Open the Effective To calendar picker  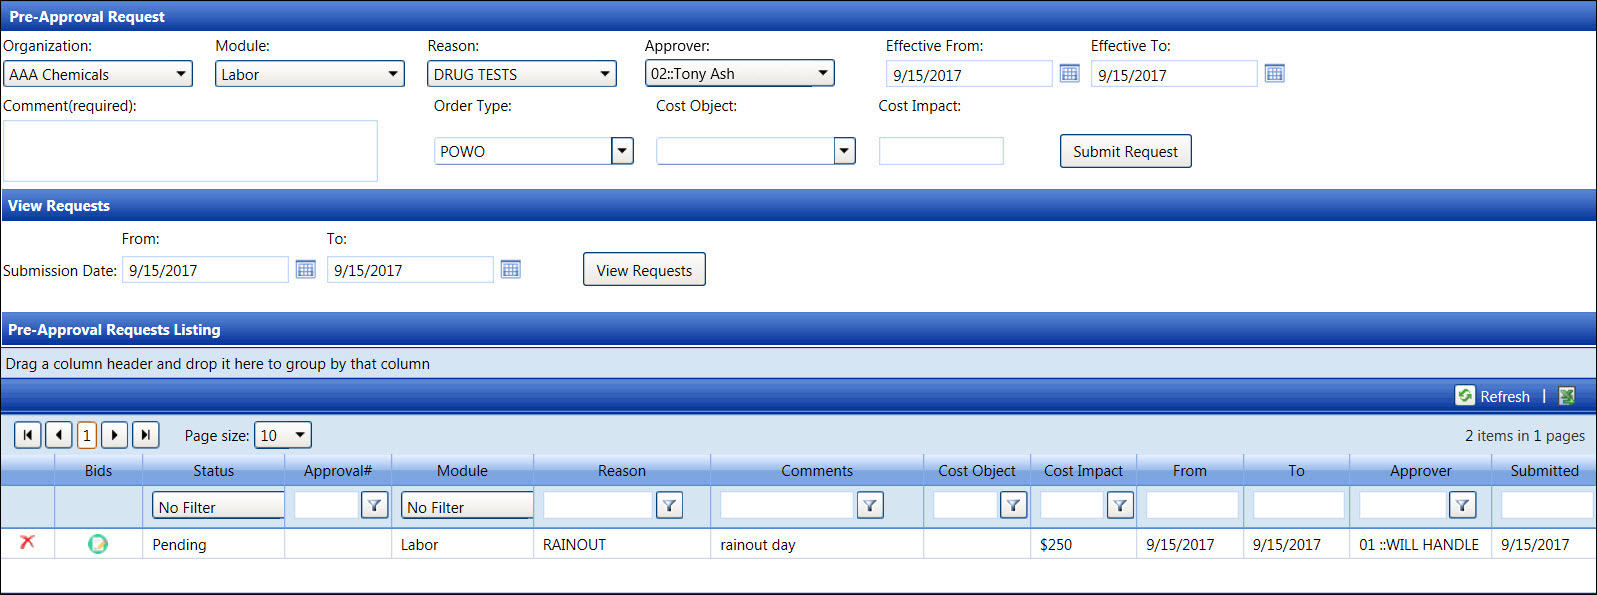tap(1274, 74)
